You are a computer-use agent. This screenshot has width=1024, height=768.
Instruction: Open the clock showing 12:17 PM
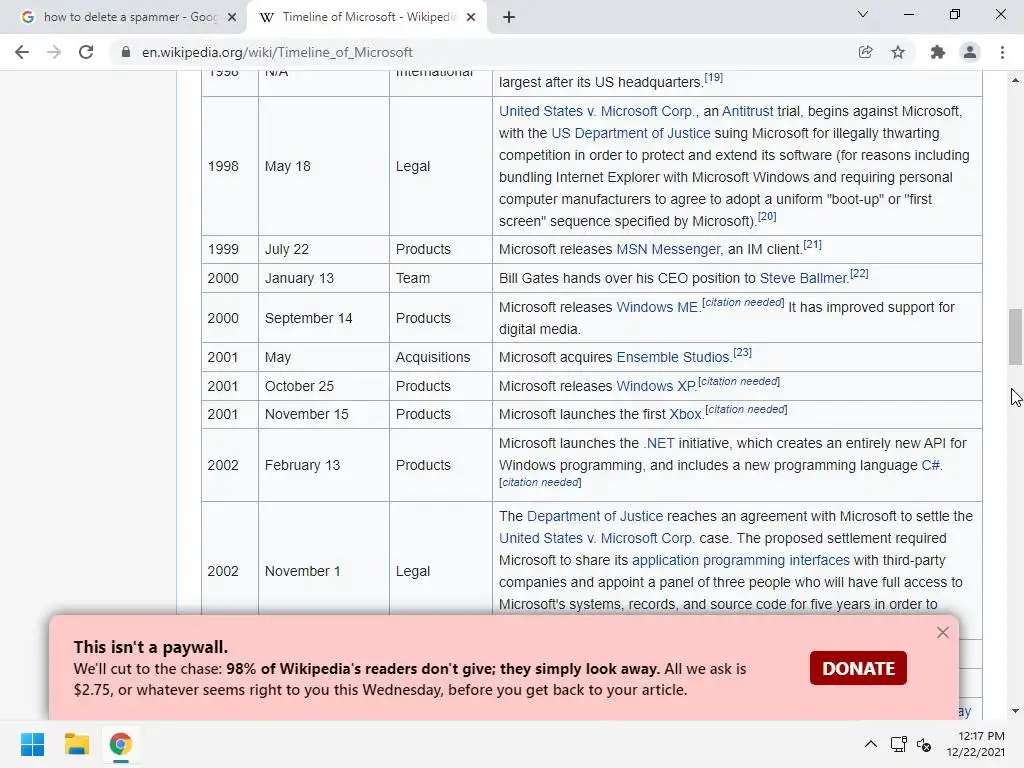pos(975,744)
